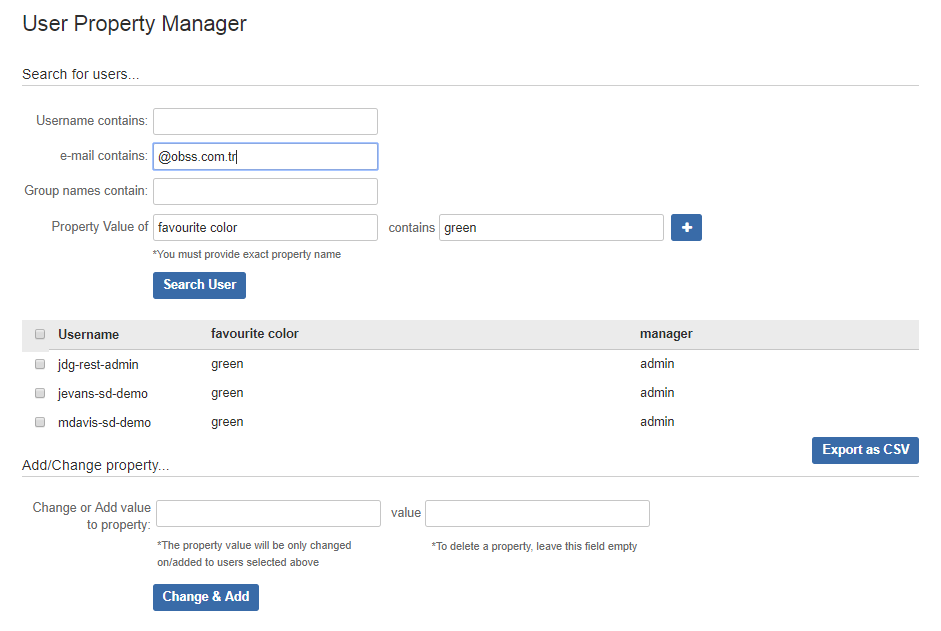Focus the Username contains field
The image size is (941, 631).
tap(265, 121)
